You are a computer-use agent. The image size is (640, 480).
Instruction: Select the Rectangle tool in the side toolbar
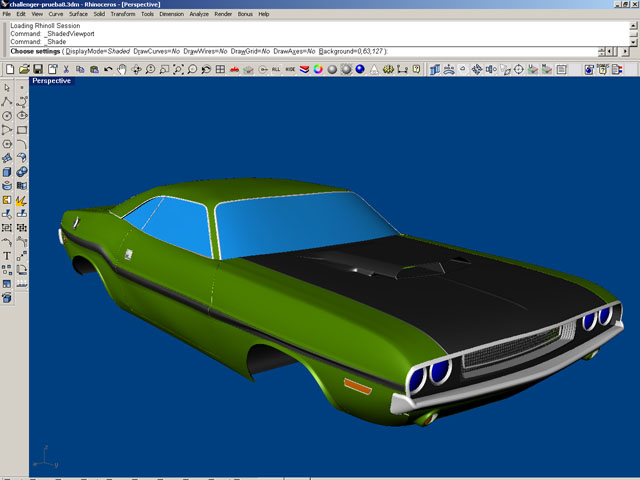pyautogui.click(x=22, y=130)
